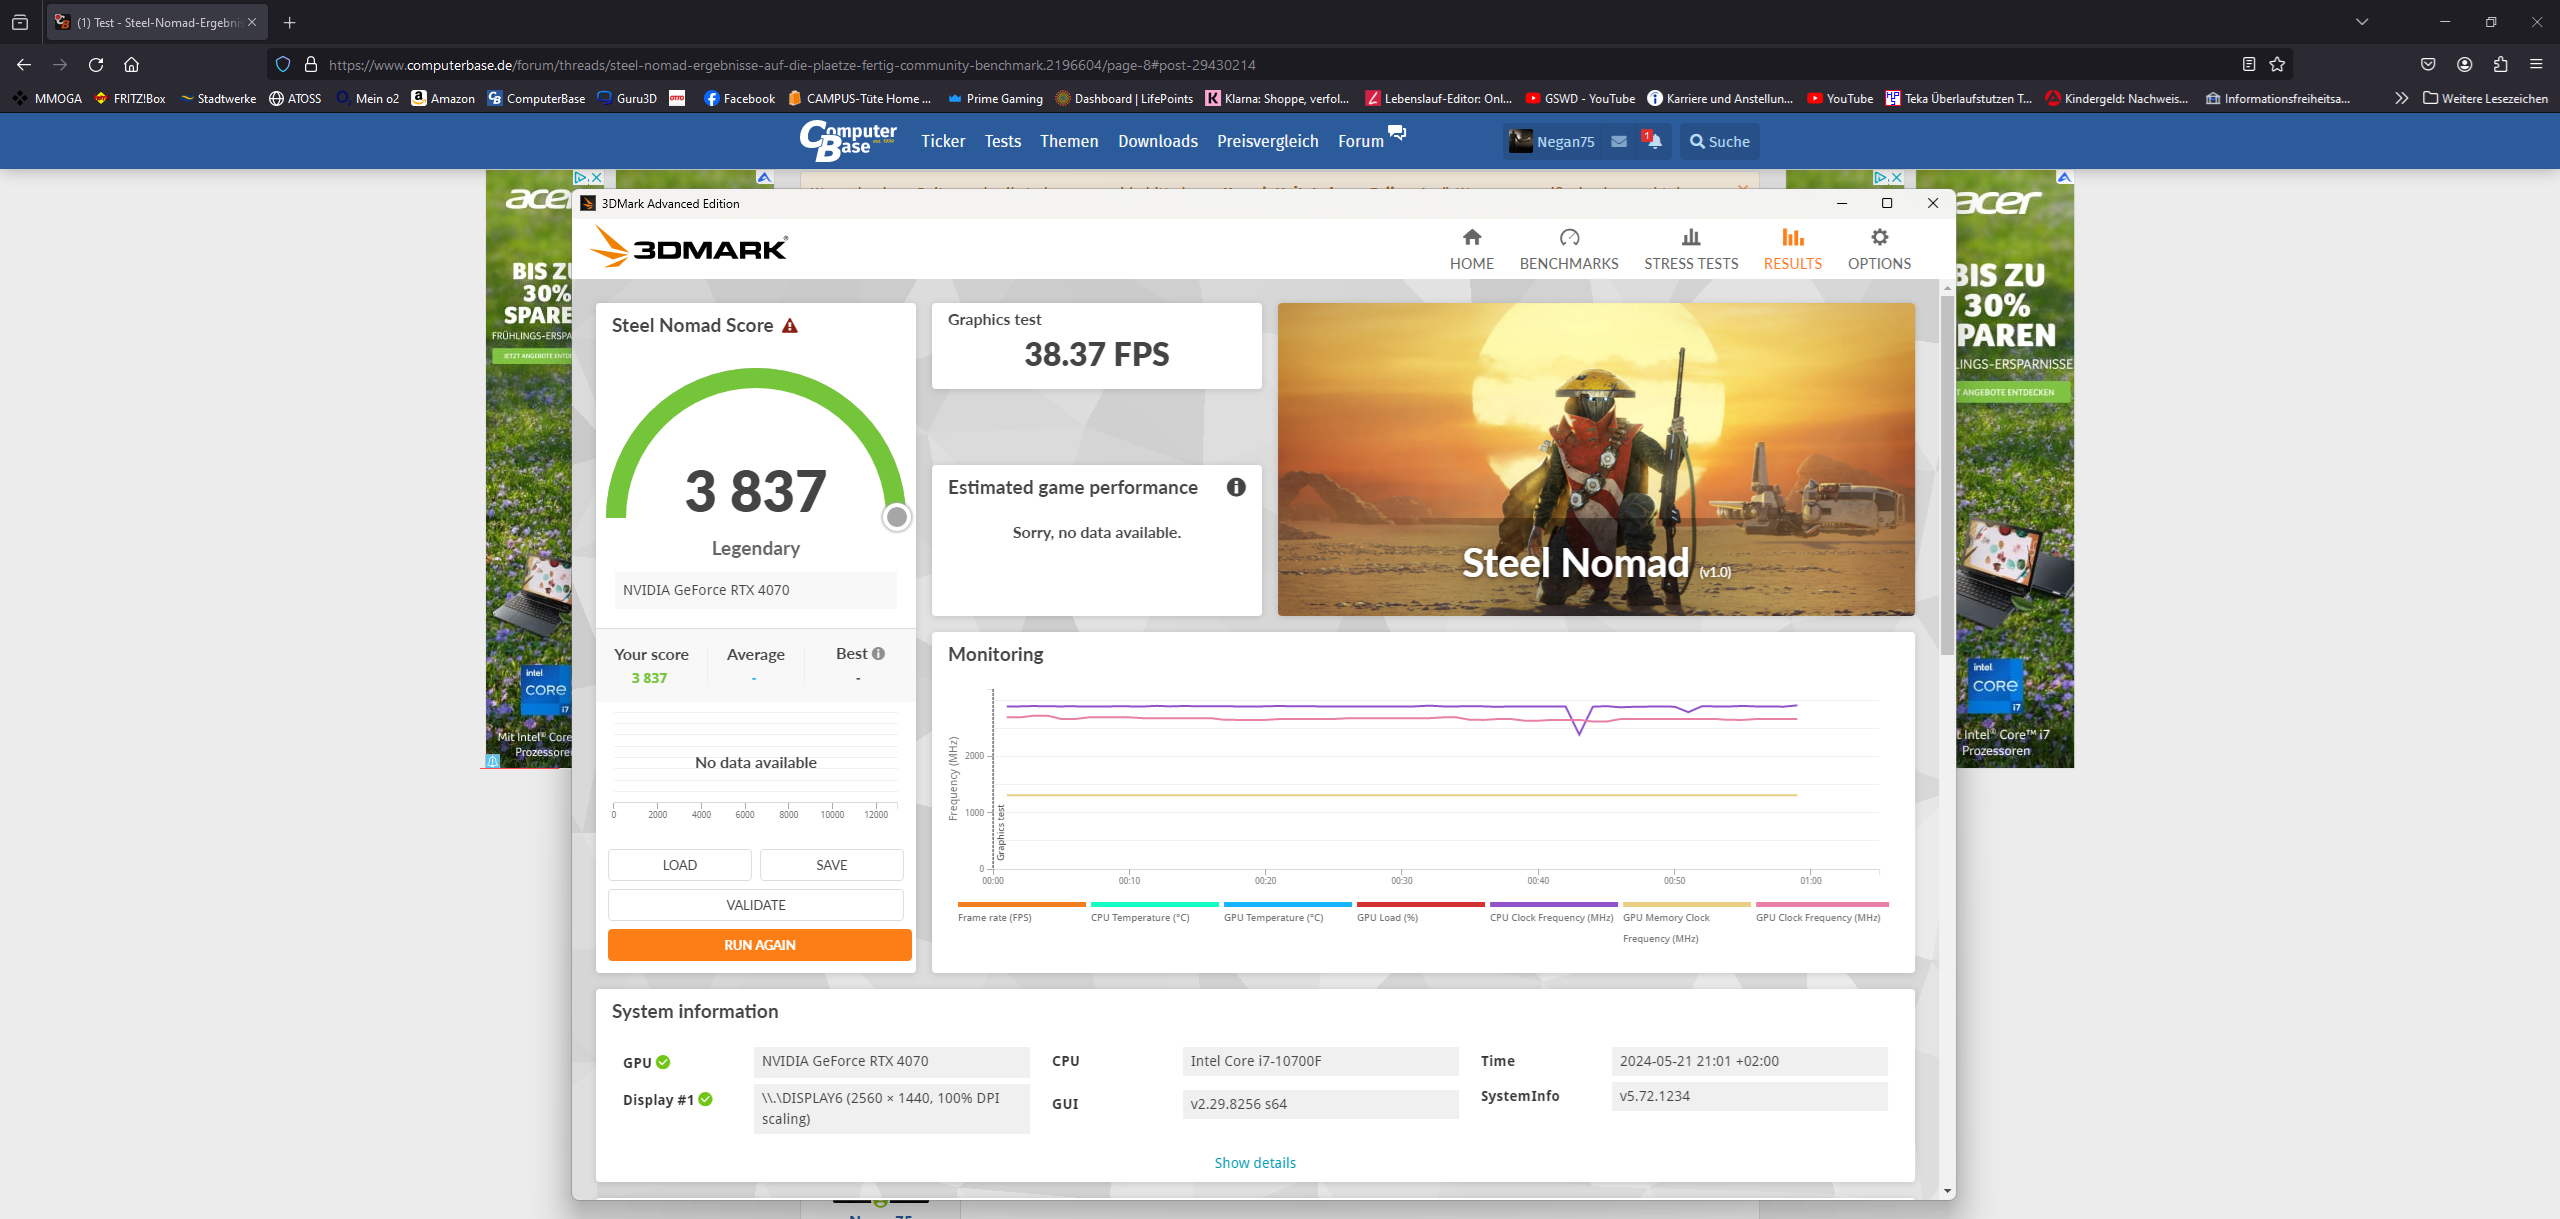2560x1219 pixels.
Task: Click the info icon next to Best
Action: [879, 654]
